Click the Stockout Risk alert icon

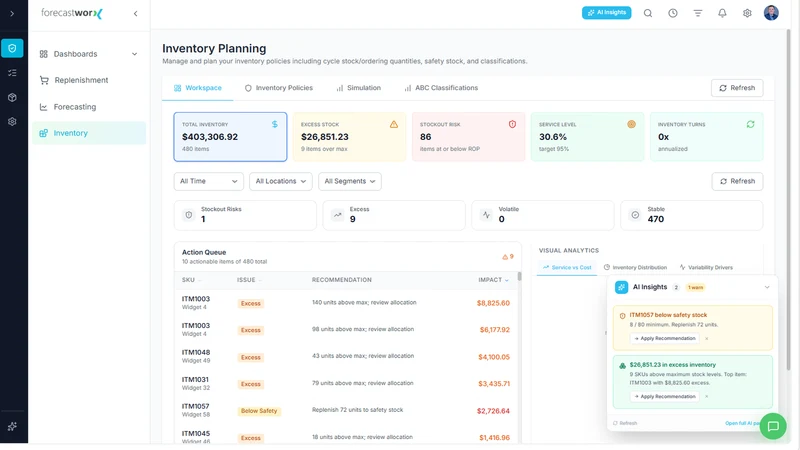[x=512, y=124]
